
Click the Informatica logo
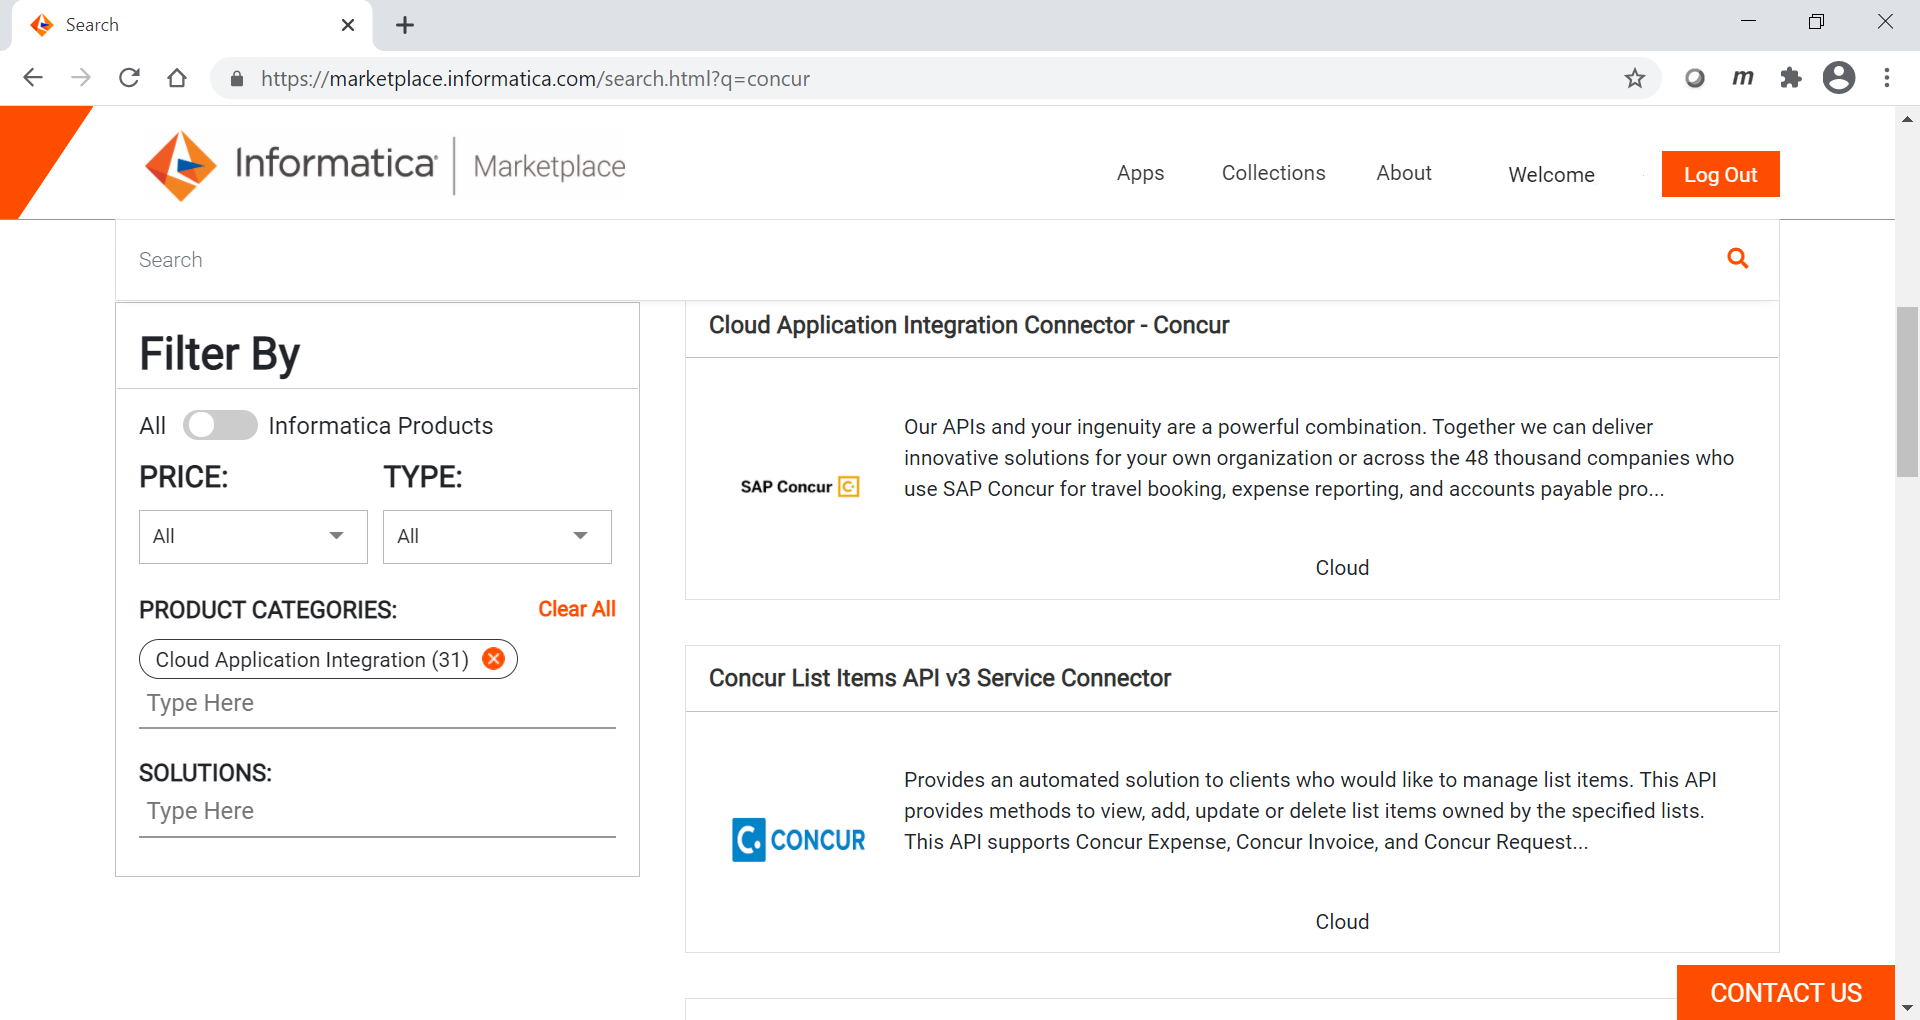[x=291, y=165]
